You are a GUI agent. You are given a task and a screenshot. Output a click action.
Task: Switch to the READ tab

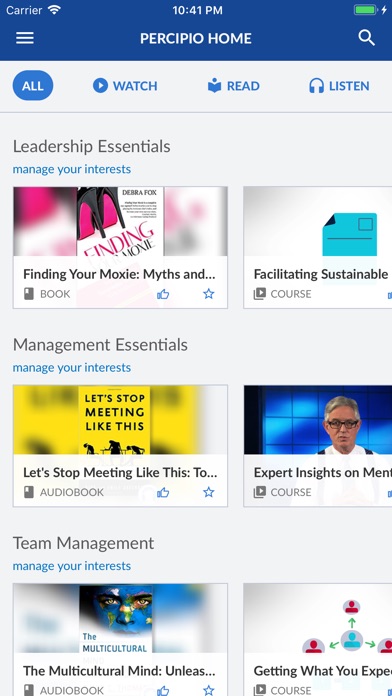234,86
